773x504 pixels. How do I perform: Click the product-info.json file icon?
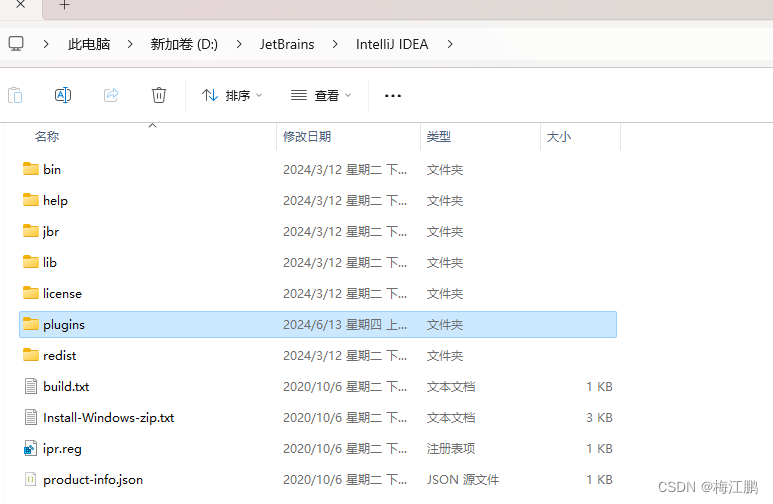31,479
